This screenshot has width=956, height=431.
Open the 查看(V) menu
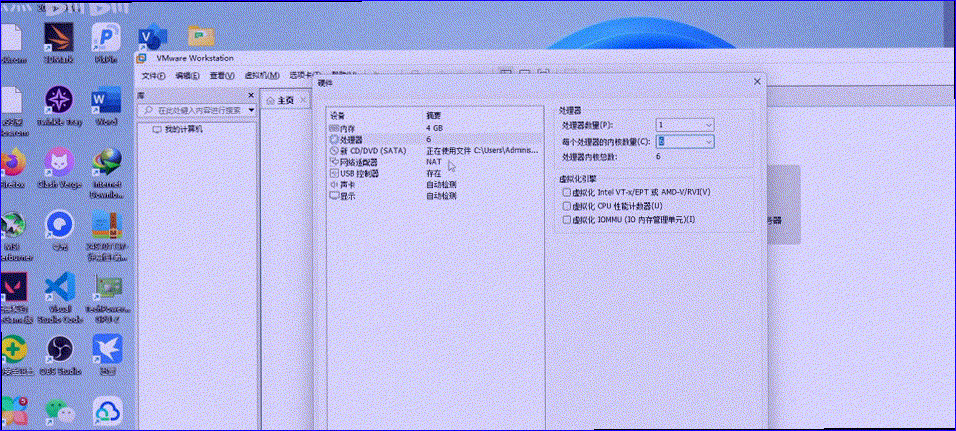click(x=222, y=76)
